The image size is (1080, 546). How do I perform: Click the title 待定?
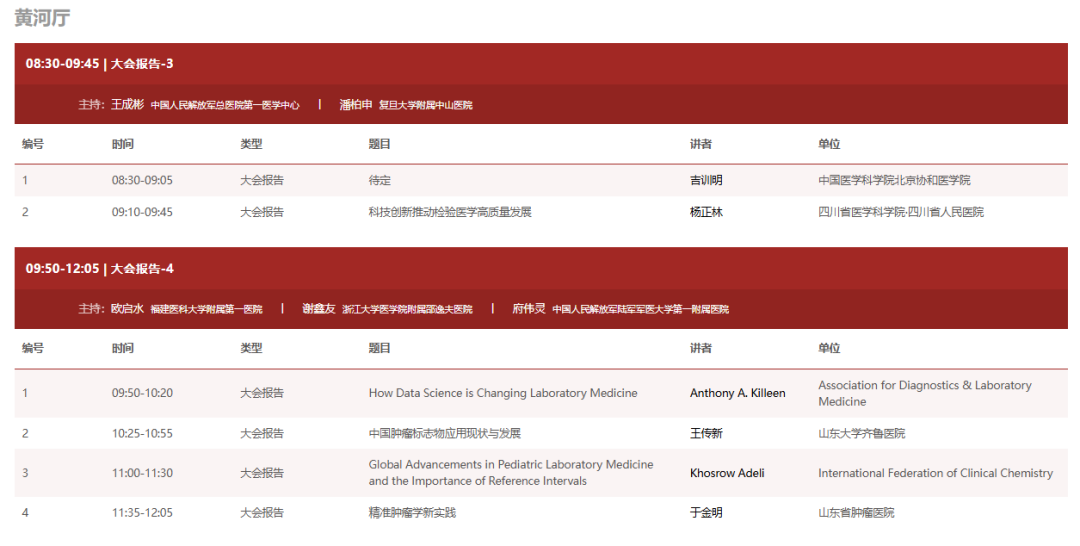380,180
